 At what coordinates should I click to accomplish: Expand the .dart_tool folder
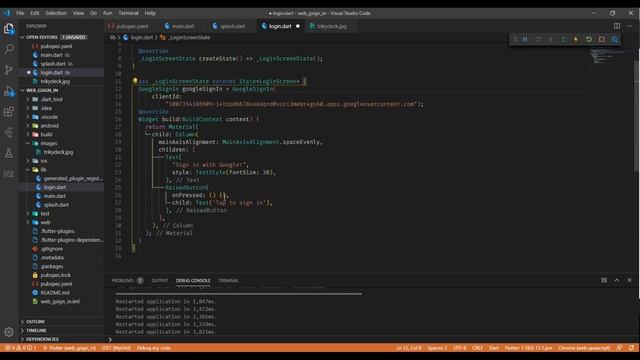(x=61, y=99)
